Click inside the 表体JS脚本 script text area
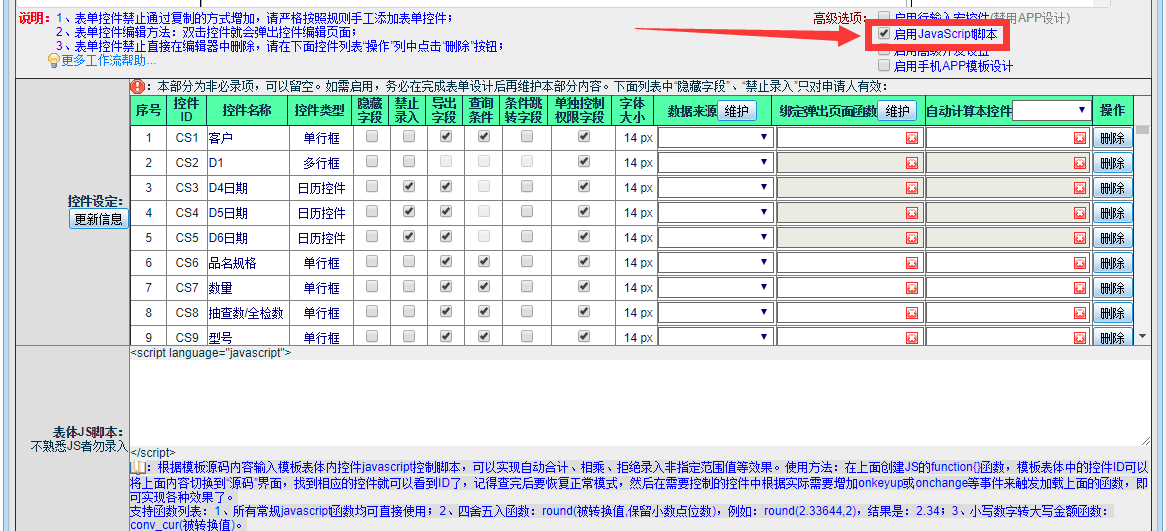The image size is (1166, 531). click(640, 400)
